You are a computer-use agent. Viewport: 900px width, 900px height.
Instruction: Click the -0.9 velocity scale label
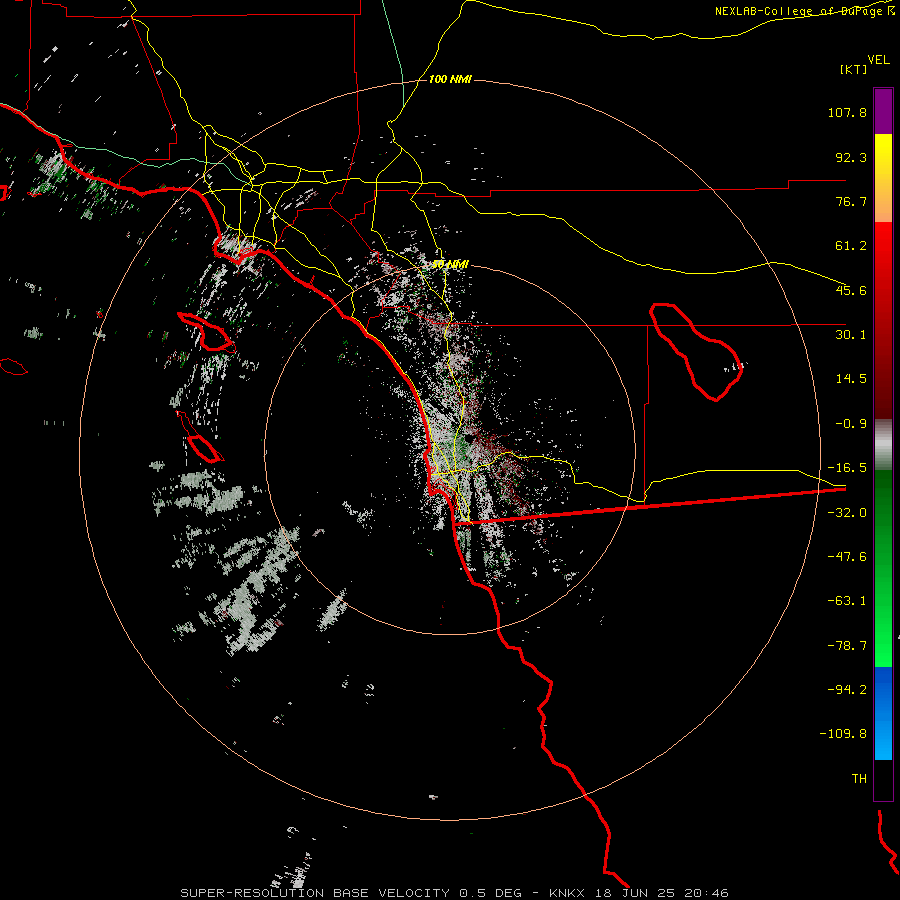pyautogui.click(x=851, y=424)
